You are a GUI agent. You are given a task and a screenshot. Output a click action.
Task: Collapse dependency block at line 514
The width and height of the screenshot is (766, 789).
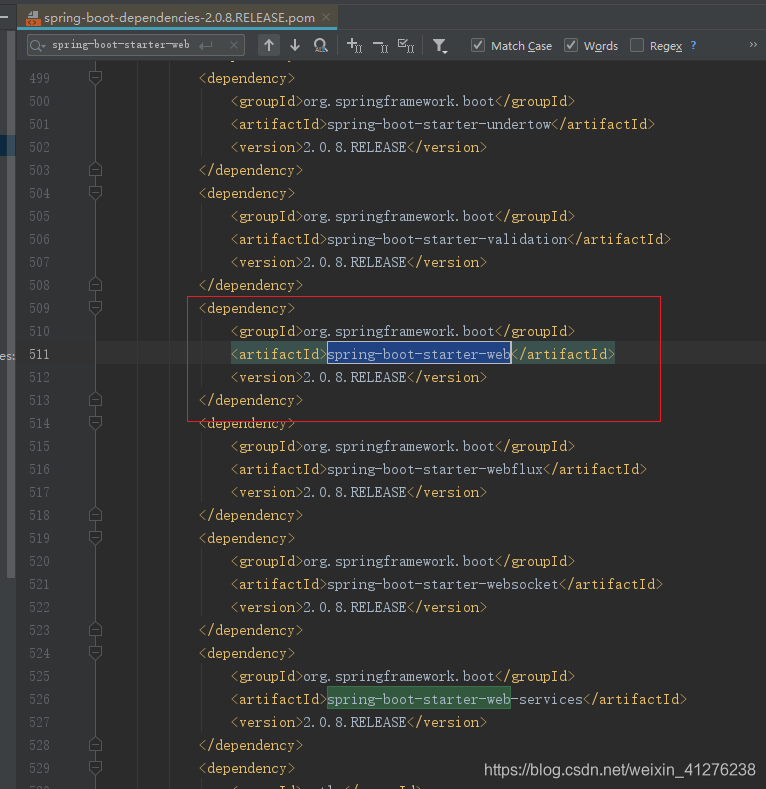pos(96,423)
